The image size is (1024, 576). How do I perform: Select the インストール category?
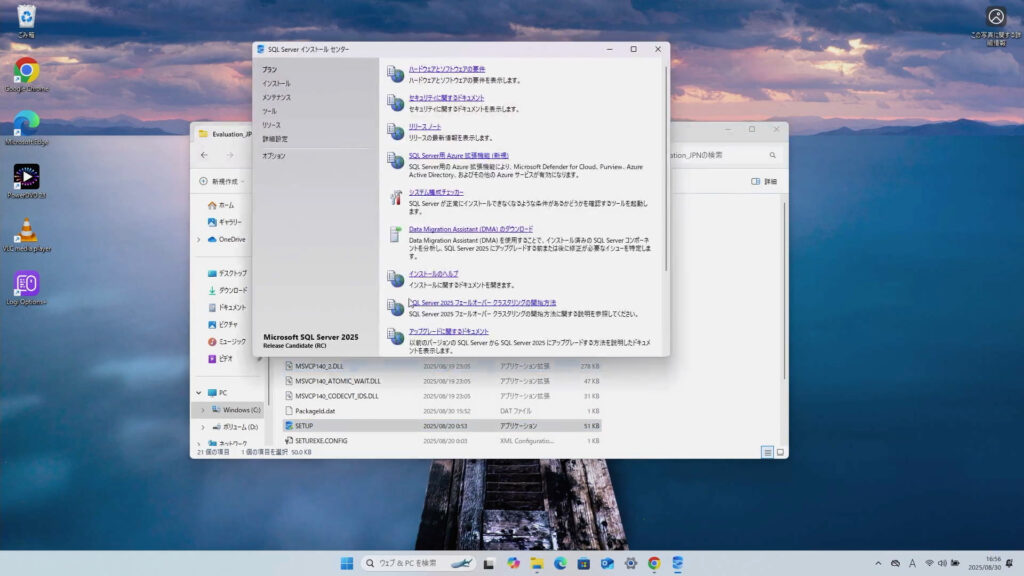(276, 84)
